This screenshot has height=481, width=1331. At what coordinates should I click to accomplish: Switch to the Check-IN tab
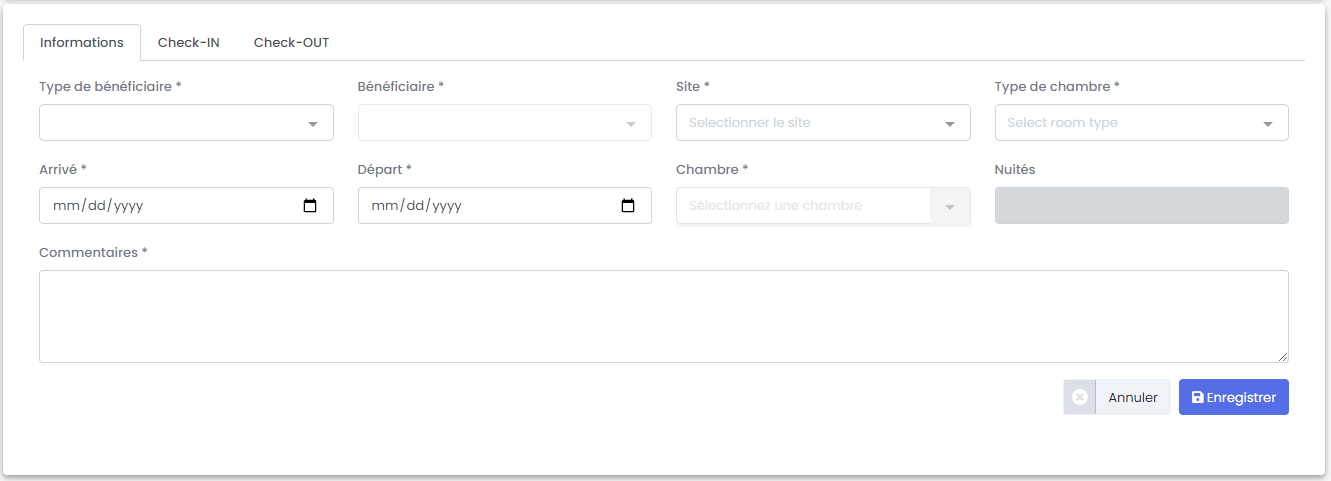pyautogui.click(x=189, y=43)
